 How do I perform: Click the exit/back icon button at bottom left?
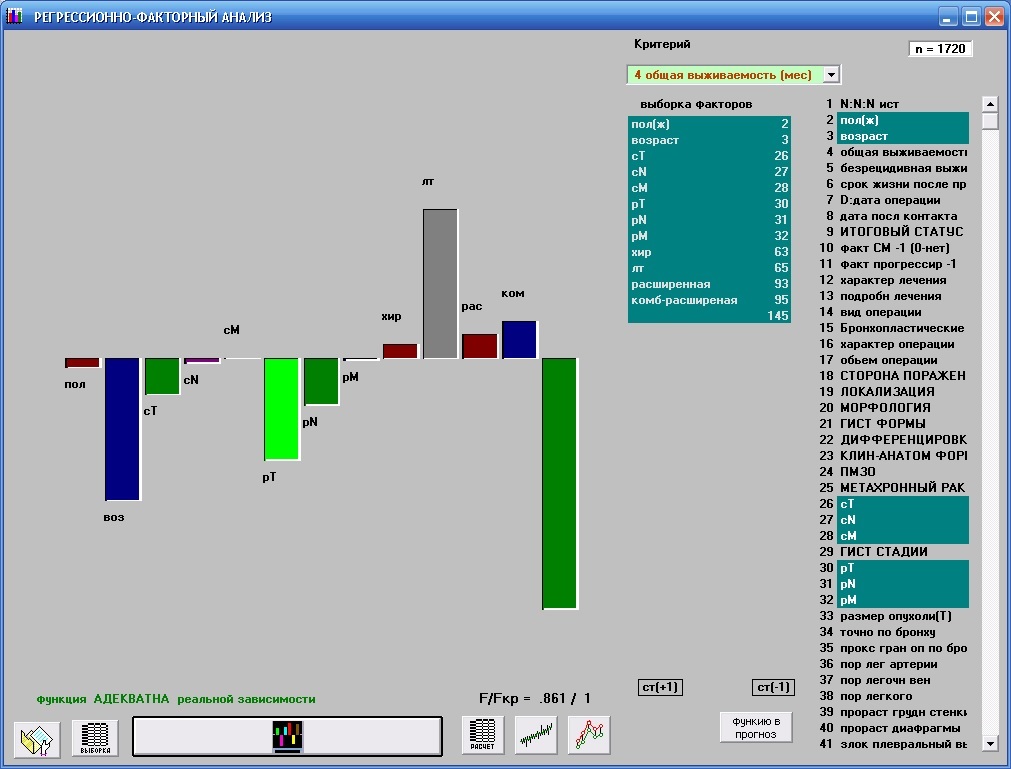pyautogui.click(x=38, y=737)
